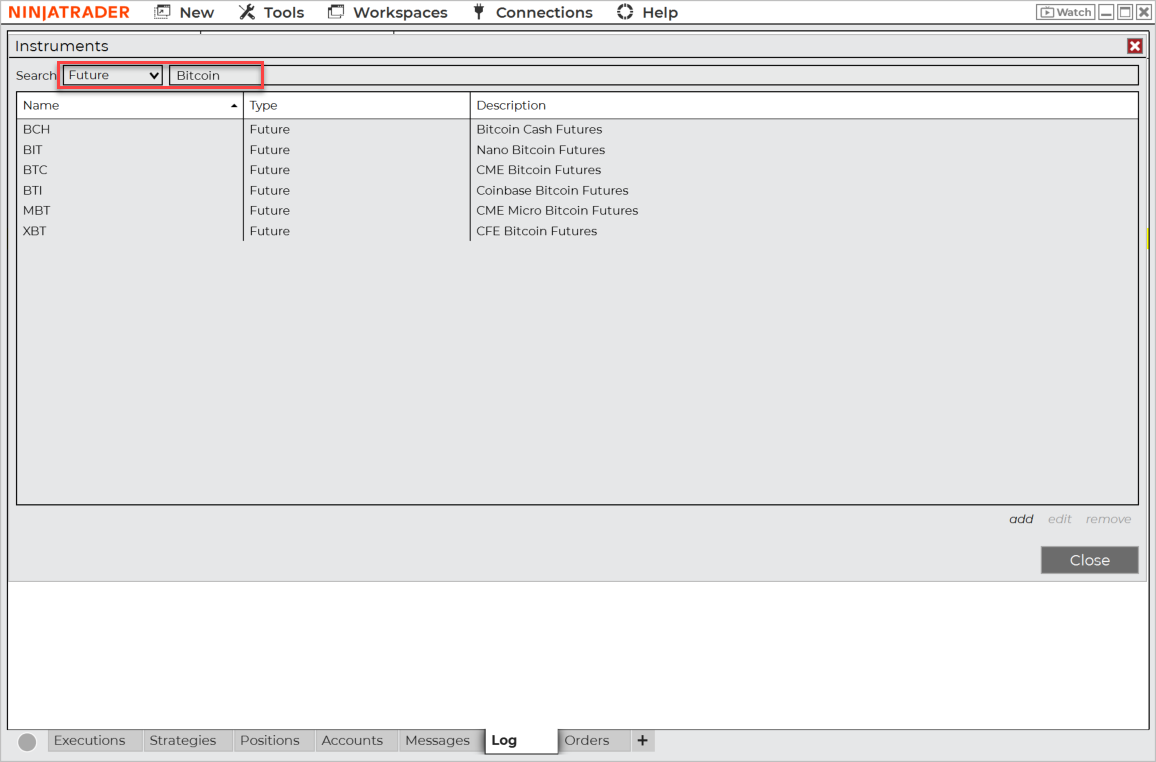Click the connection status circle at bottom left

coord(27,741)
